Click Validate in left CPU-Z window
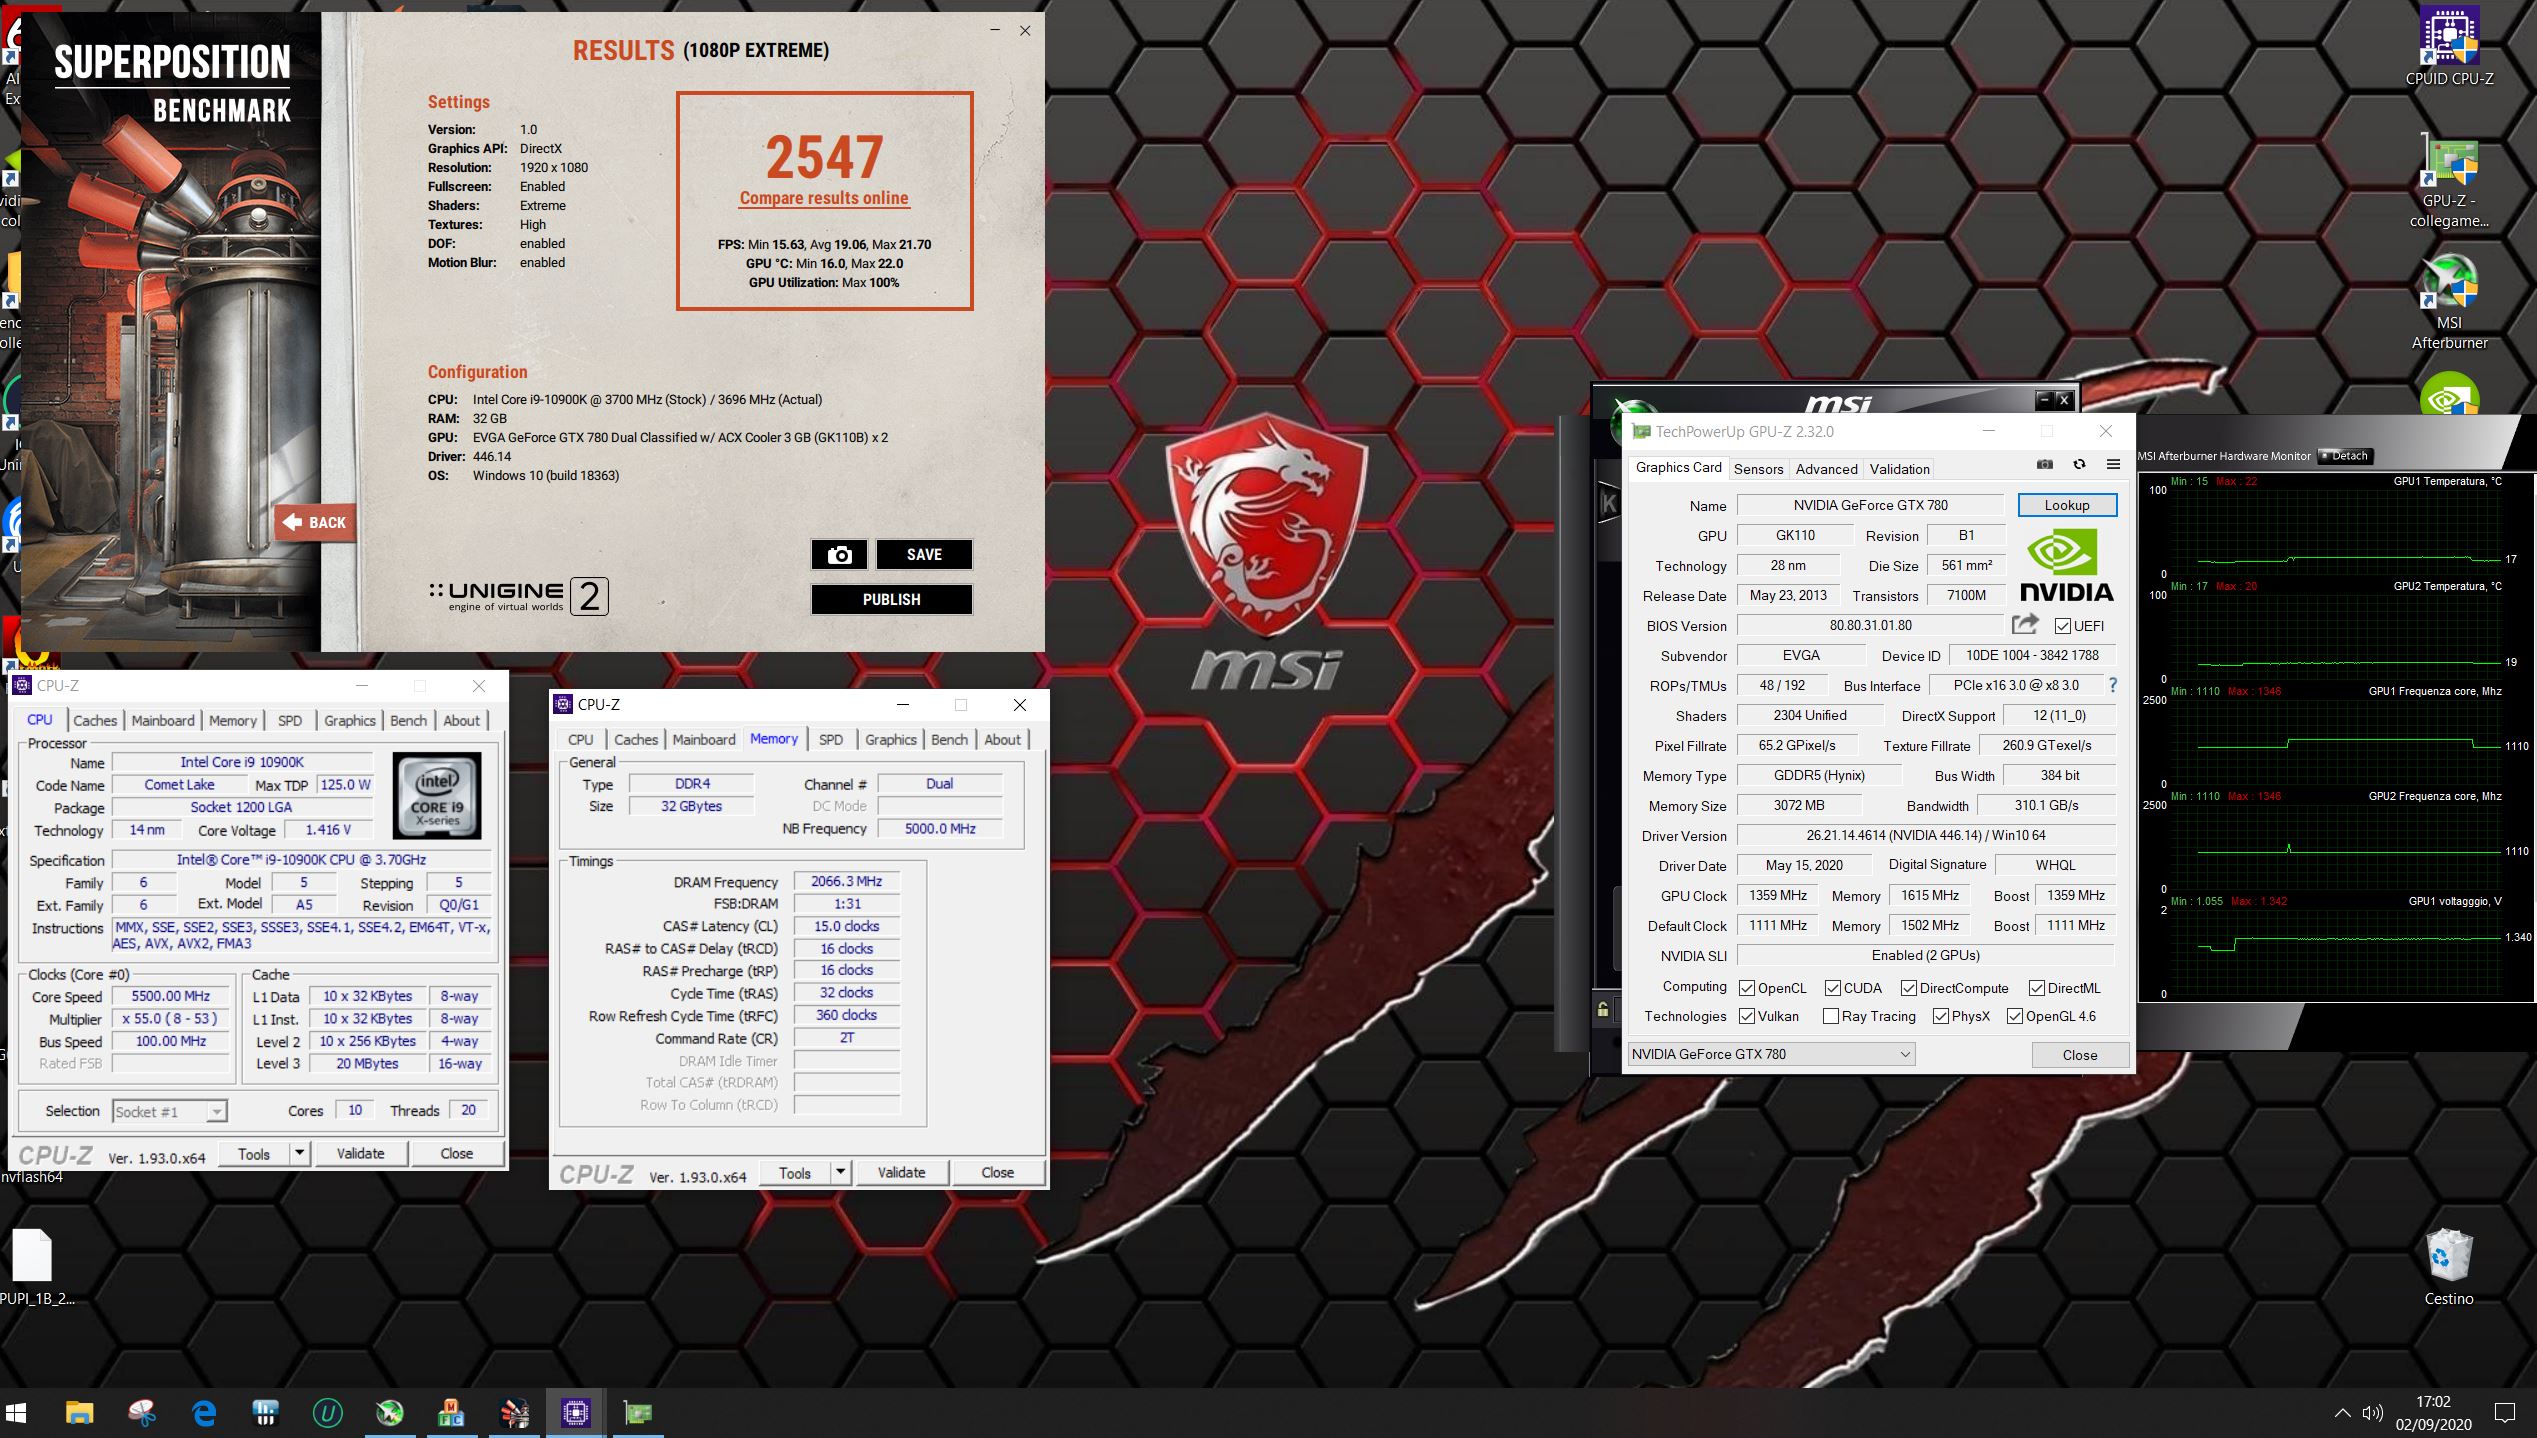The height and width of the screenshot is (1438, 2537). [360, 1153]
